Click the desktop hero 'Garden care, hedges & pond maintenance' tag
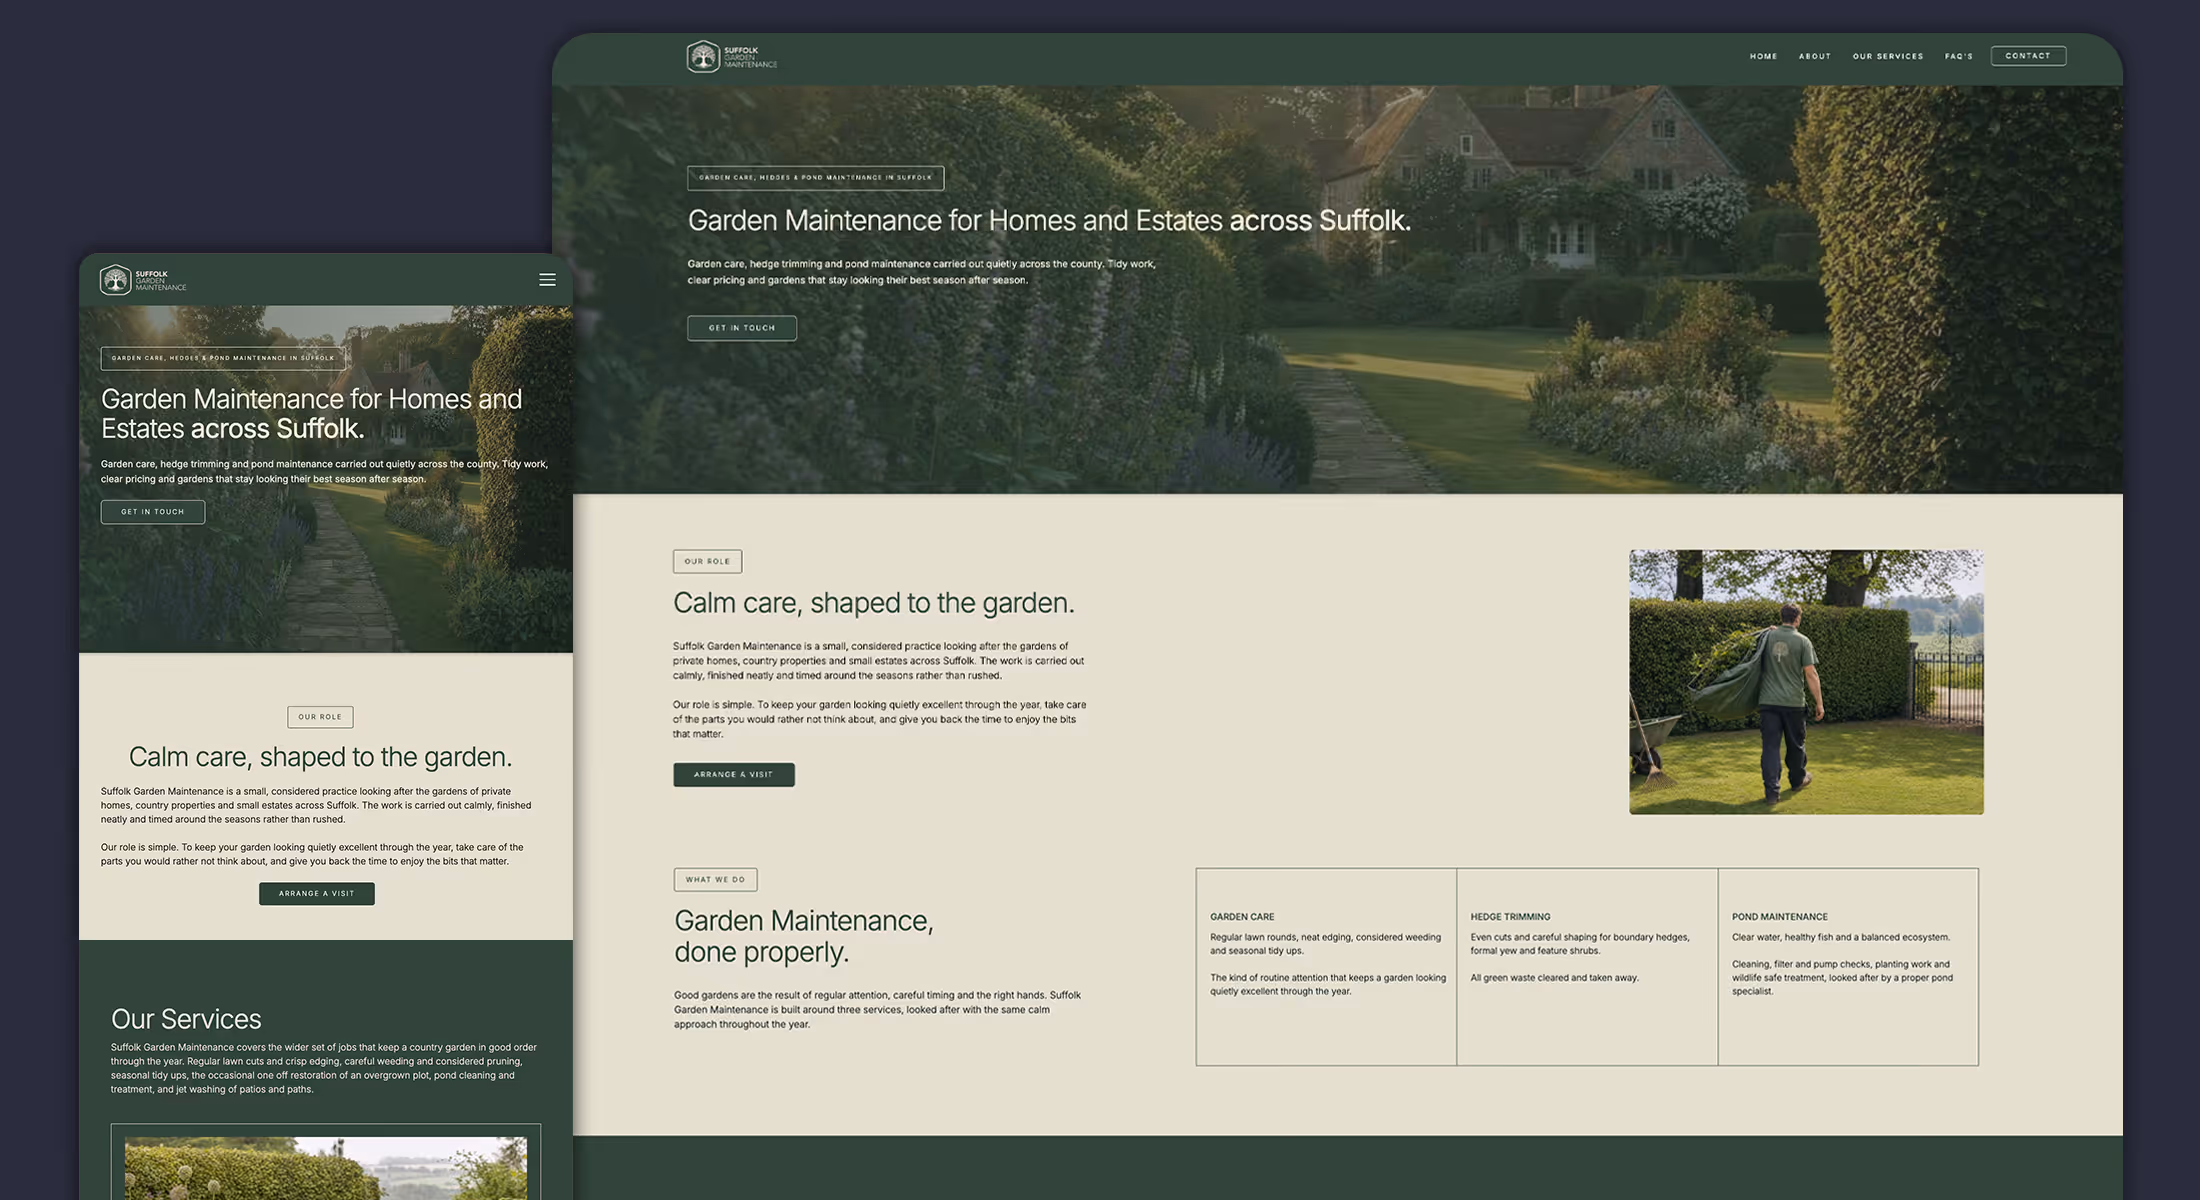 coord(816,178)
